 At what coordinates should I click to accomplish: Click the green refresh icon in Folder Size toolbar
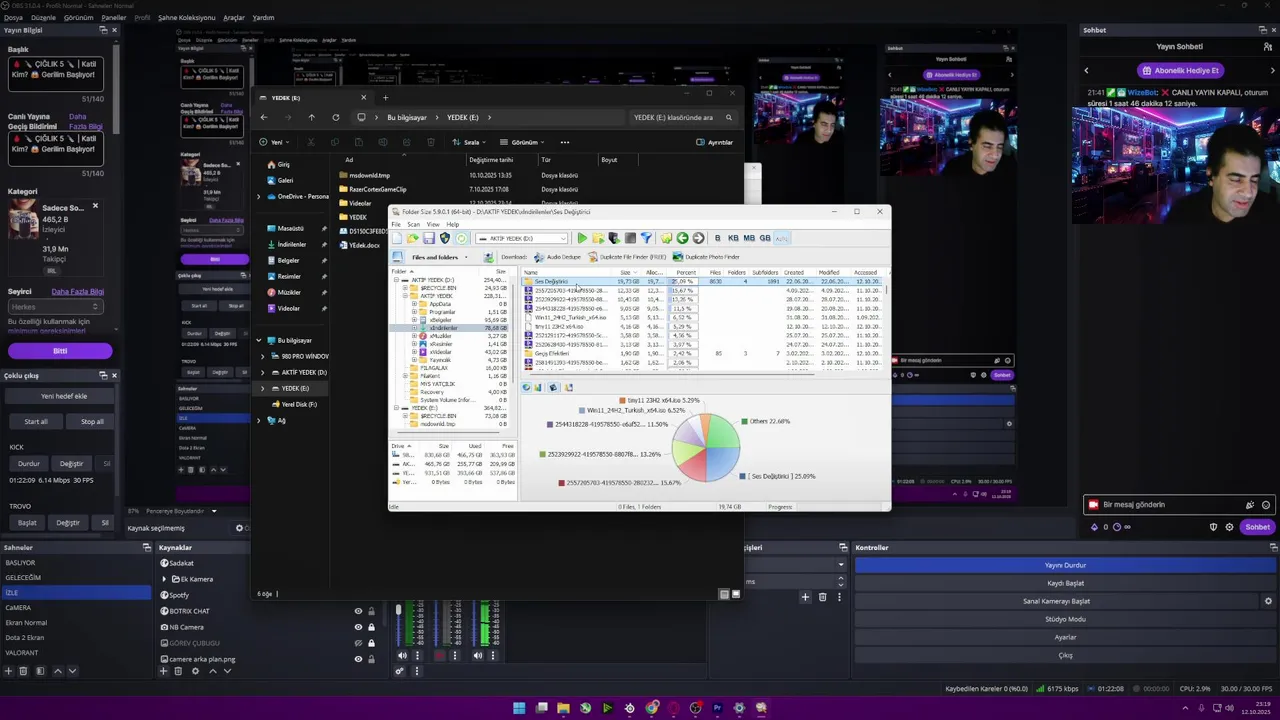(461, 238)
